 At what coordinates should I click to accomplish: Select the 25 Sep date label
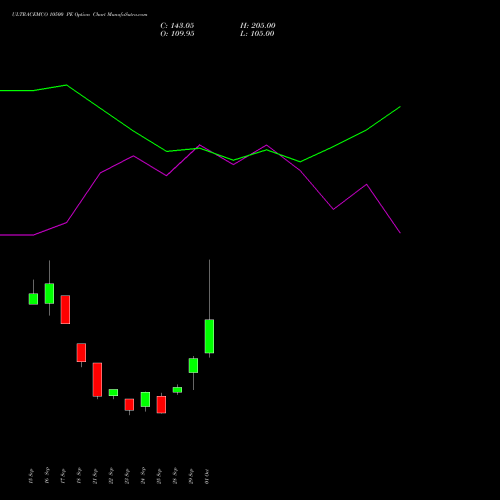tap(159, 476)
